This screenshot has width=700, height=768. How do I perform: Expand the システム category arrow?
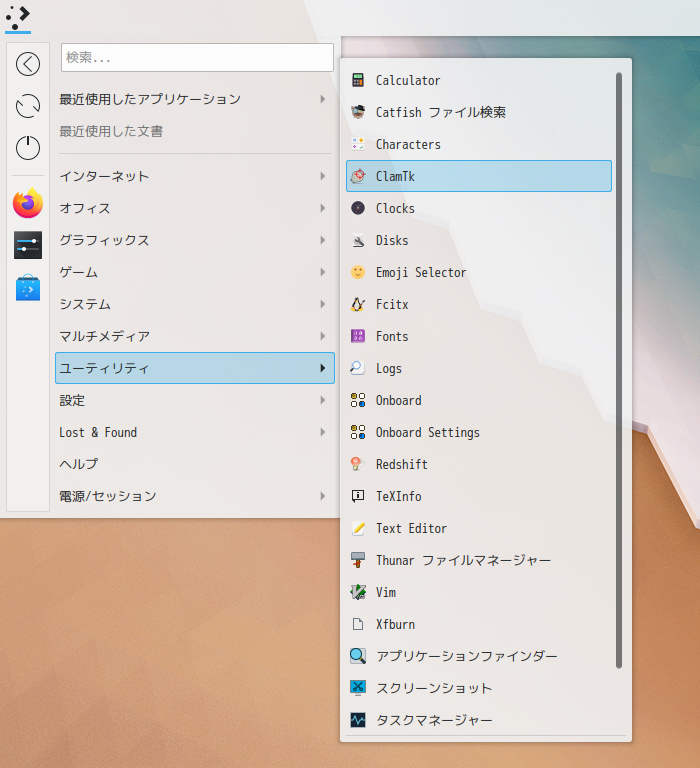click(322, 304)
